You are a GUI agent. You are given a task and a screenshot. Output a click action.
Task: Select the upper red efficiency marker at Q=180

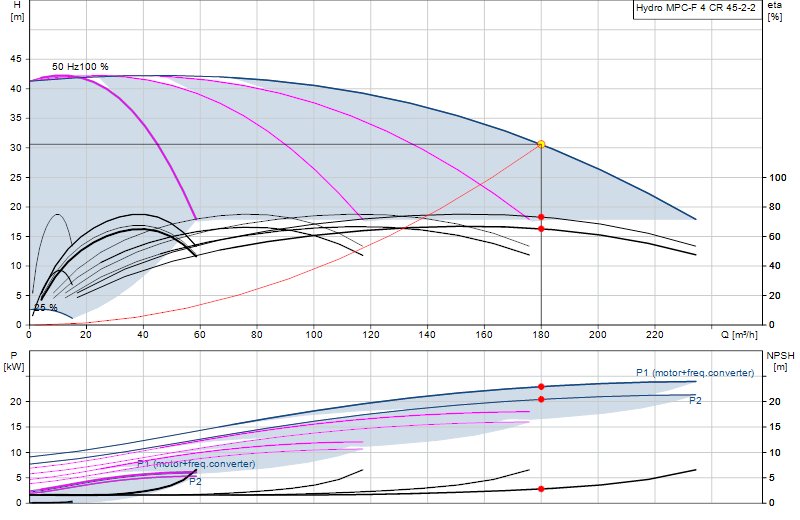[x=541, y=217]
